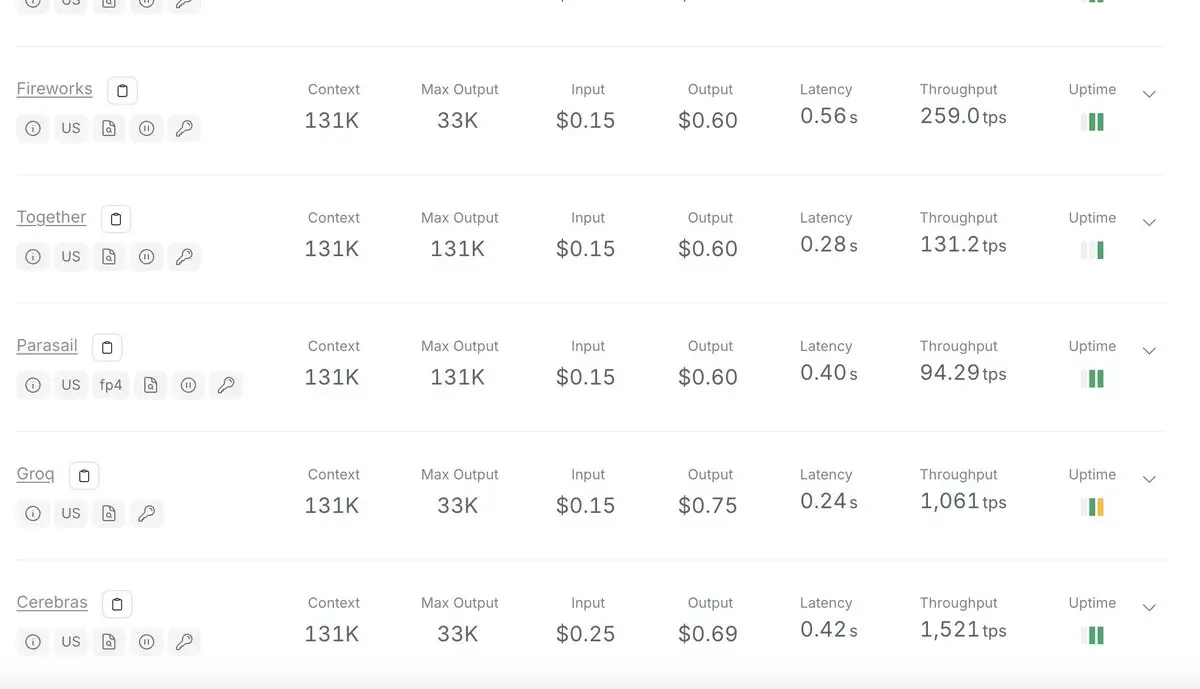Viewport: 1200px width, 689px height.
Task: Click the info icon under Parasail
Action: pyautogui.click(x=33, y=385)
